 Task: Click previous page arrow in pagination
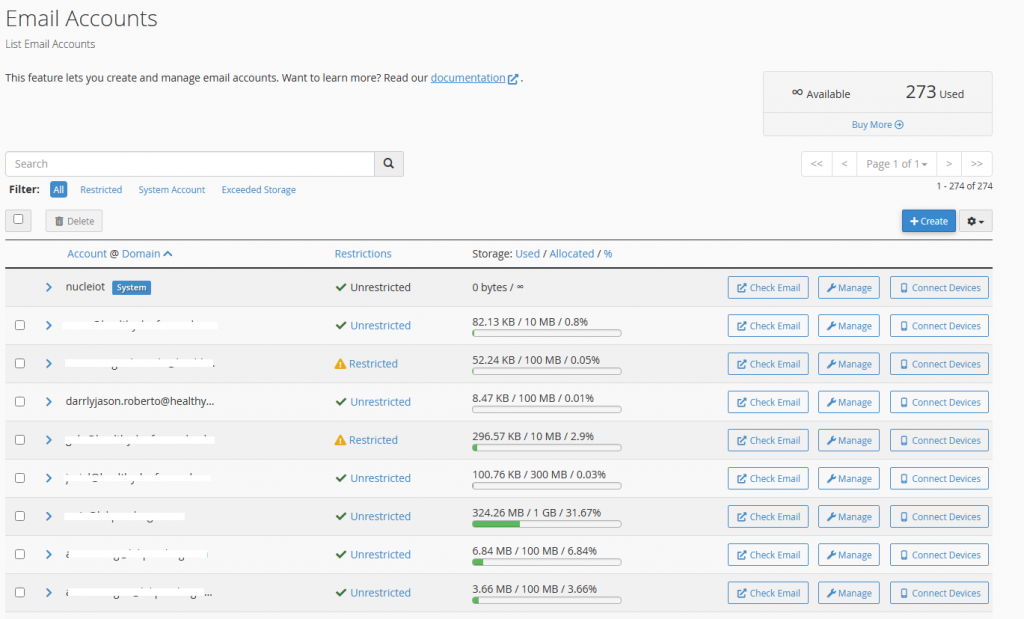click(x=844, y=164)
